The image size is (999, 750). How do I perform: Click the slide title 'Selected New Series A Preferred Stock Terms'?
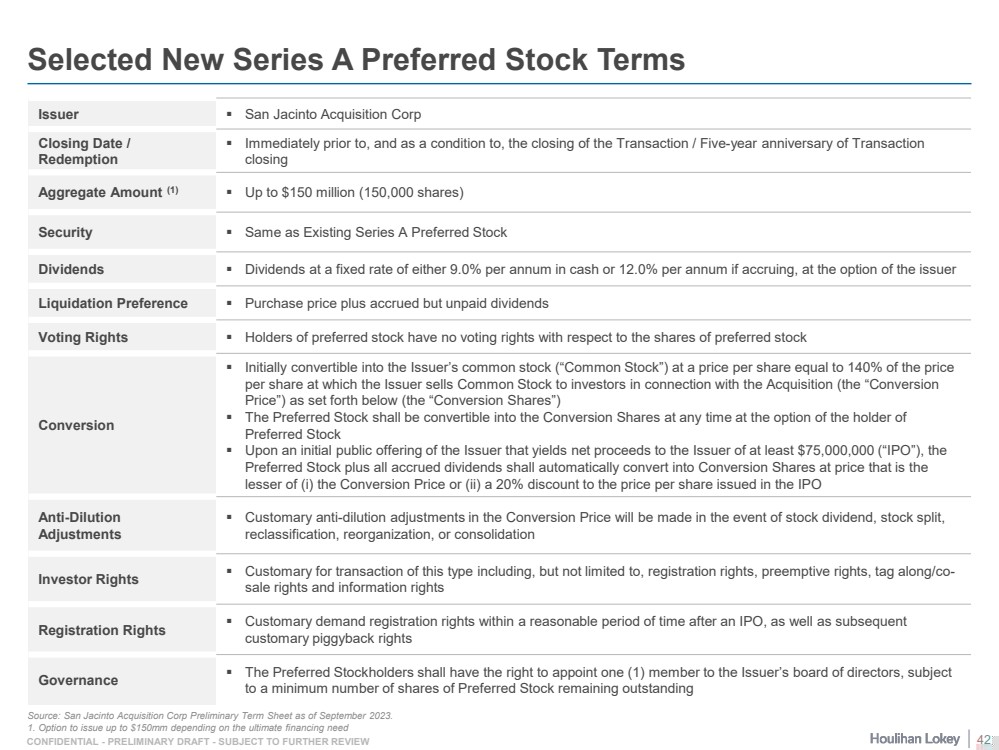(356, 59)
